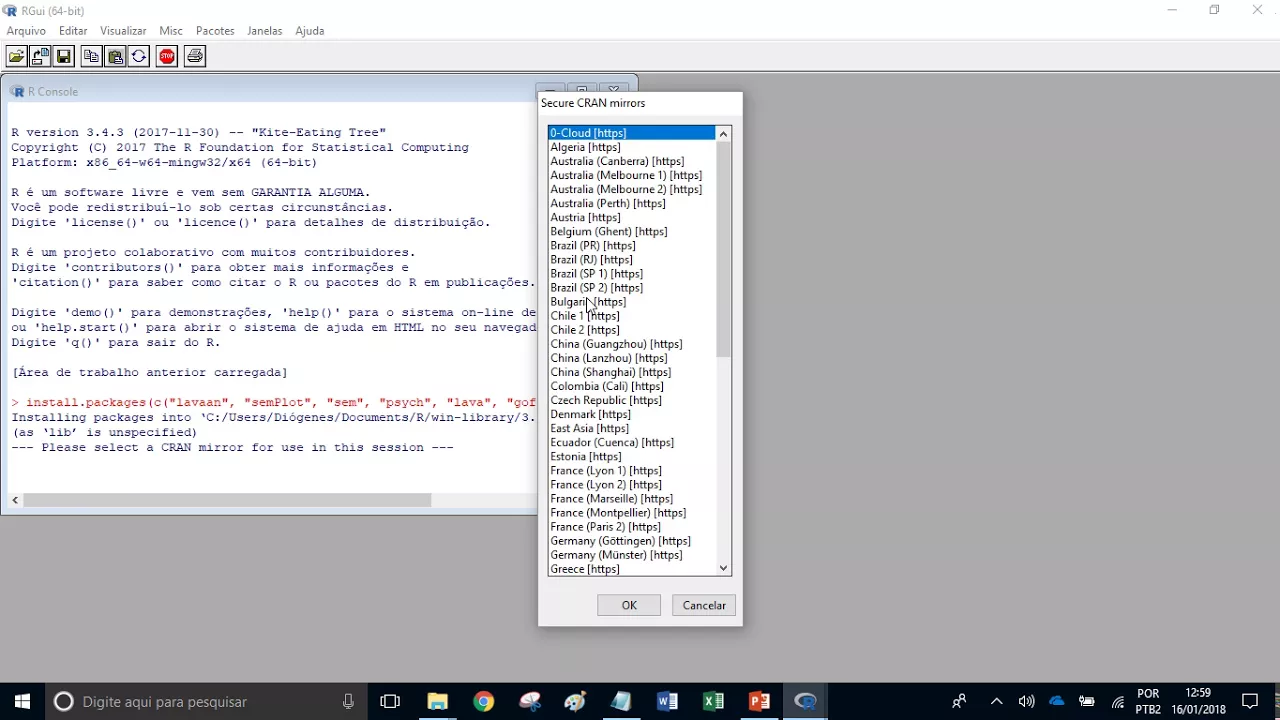1280x720 pixels.
Task: Select Brazil (SP 2) [https] mirror
Action: pyautogui.click(x=631, y=287)
